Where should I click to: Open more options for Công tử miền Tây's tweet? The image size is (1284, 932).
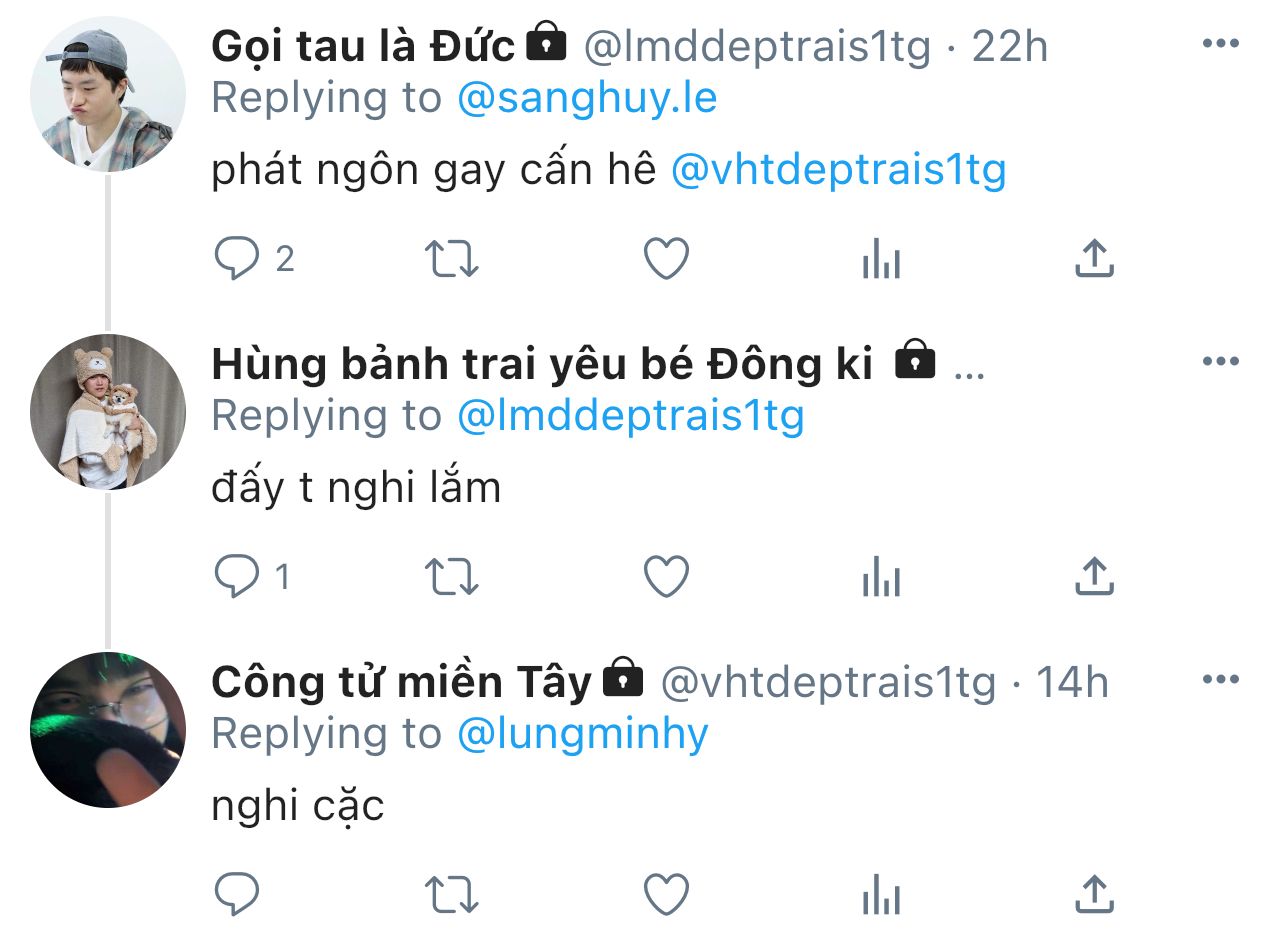[x=1221, y=680]
